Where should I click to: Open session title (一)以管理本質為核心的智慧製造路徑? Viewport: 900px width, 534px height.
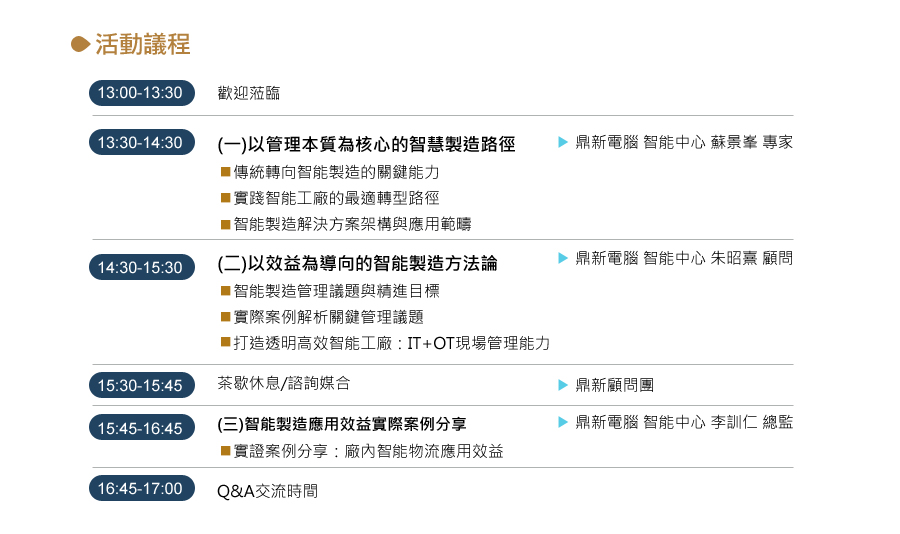[366, 144]
